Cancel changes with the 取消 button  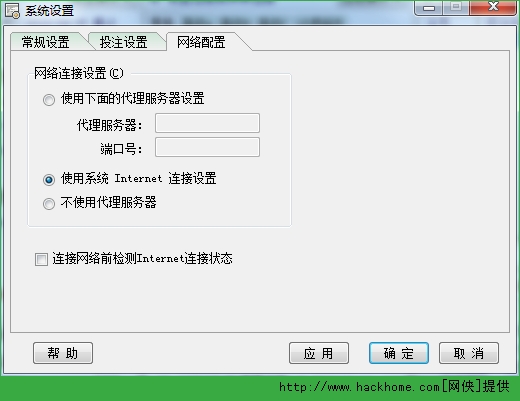[x=469, y=353]
